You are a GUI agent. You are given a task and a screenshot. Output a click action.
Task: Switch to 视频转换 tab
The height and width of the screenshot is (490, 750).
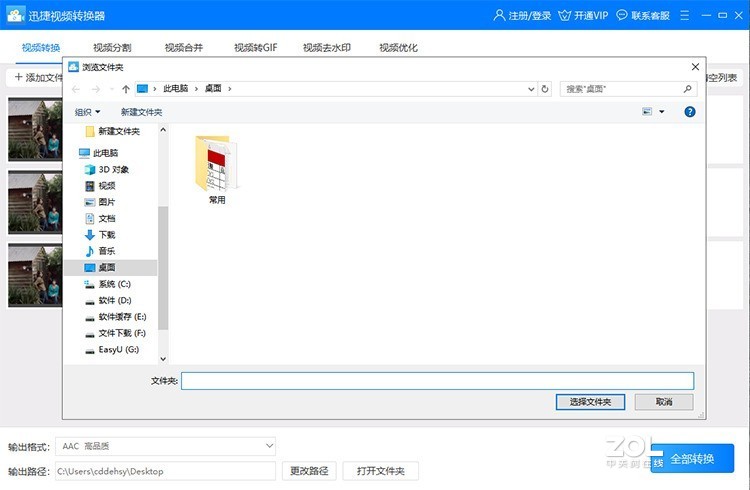click(x=41, y=47)
